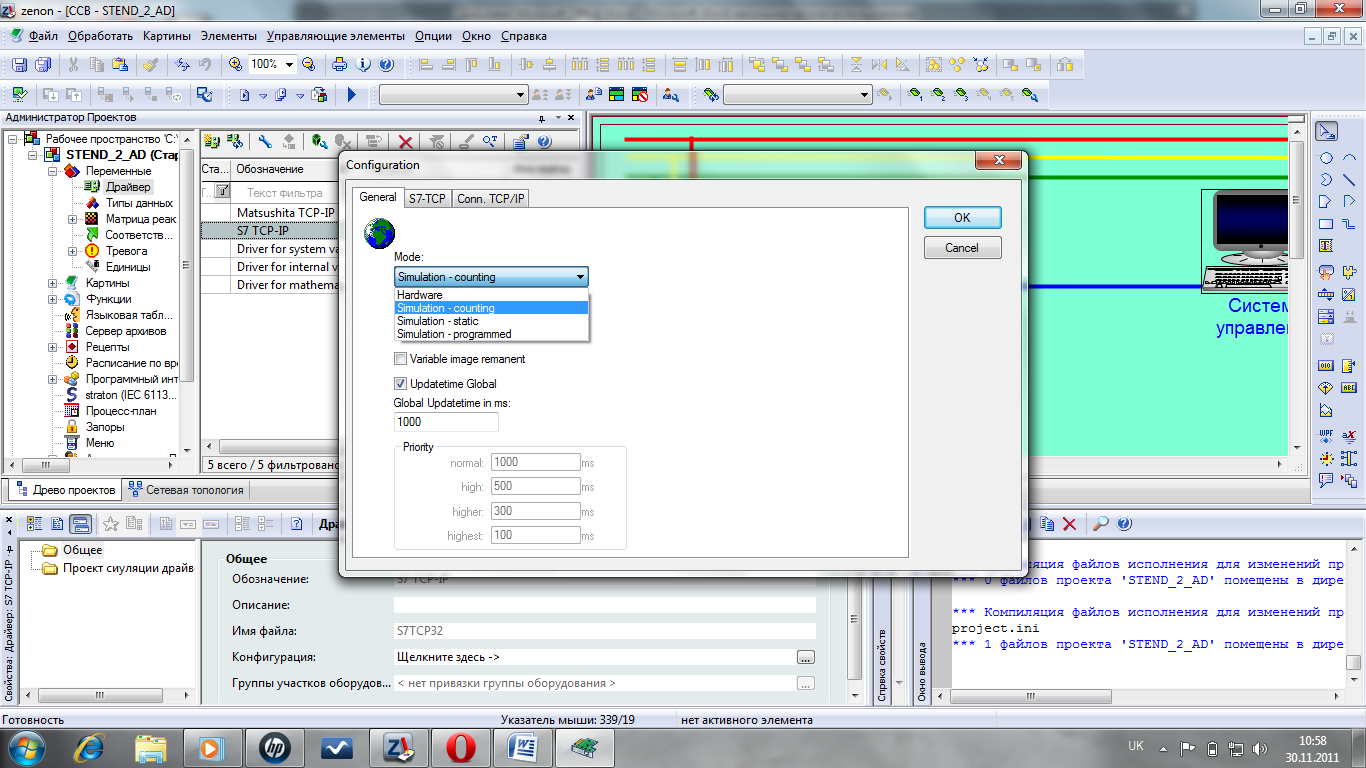Screen dimensions: 1366x768
Task: Pick Simulation - programmed in Mode dropdown
Action: click(454, 334)
